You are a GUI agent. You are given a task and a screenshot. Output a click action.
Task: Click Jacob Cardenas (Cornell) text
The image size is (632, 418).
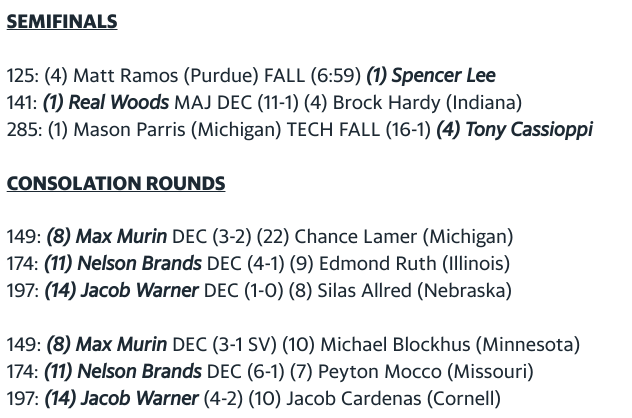393,399
